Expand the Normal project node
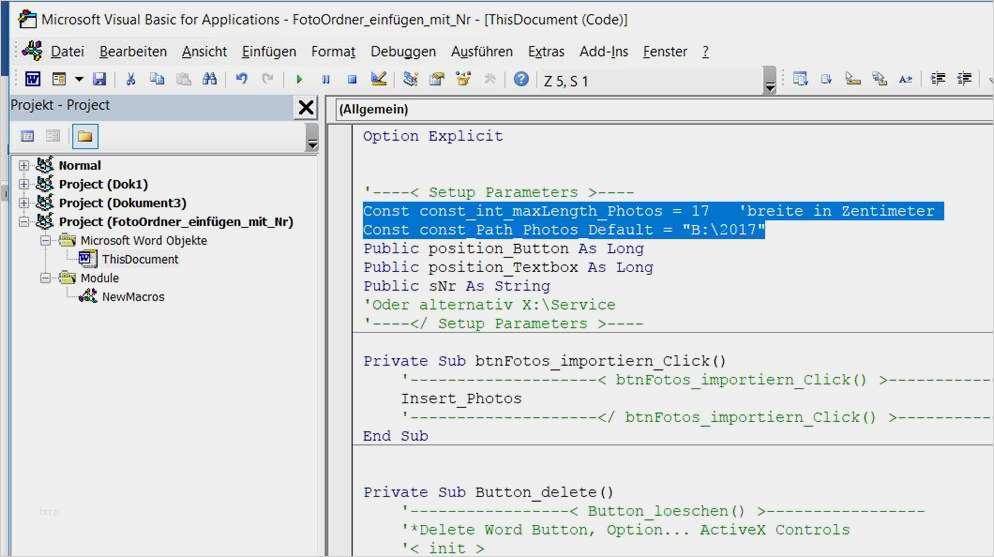 [x=24, y=166]
